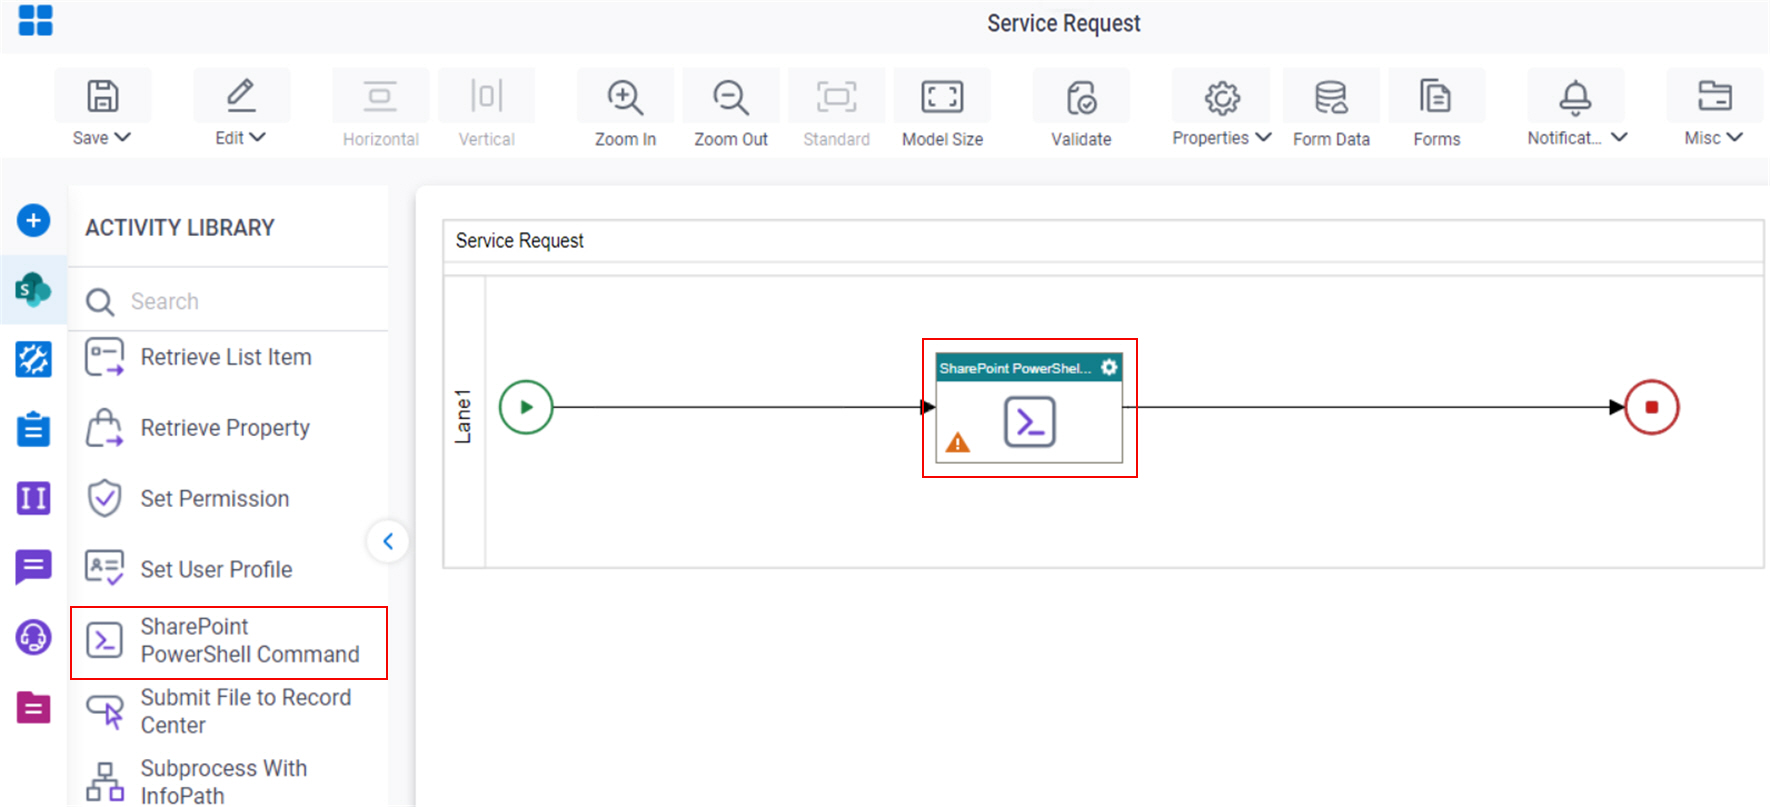Click the blue plus sidebar icon
This screenshot has width=1770, height=807.
(x=33, y=220)
